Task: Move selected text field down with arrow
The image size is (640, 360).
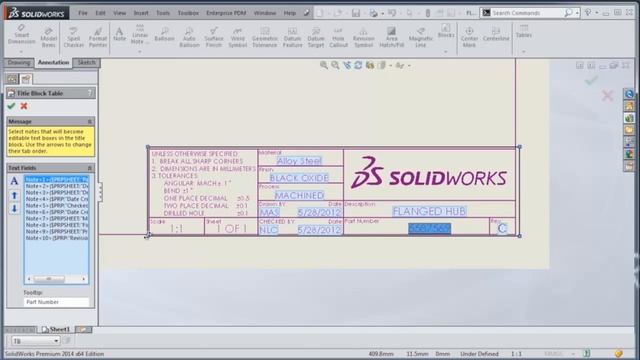Action: tap(14, 209)
